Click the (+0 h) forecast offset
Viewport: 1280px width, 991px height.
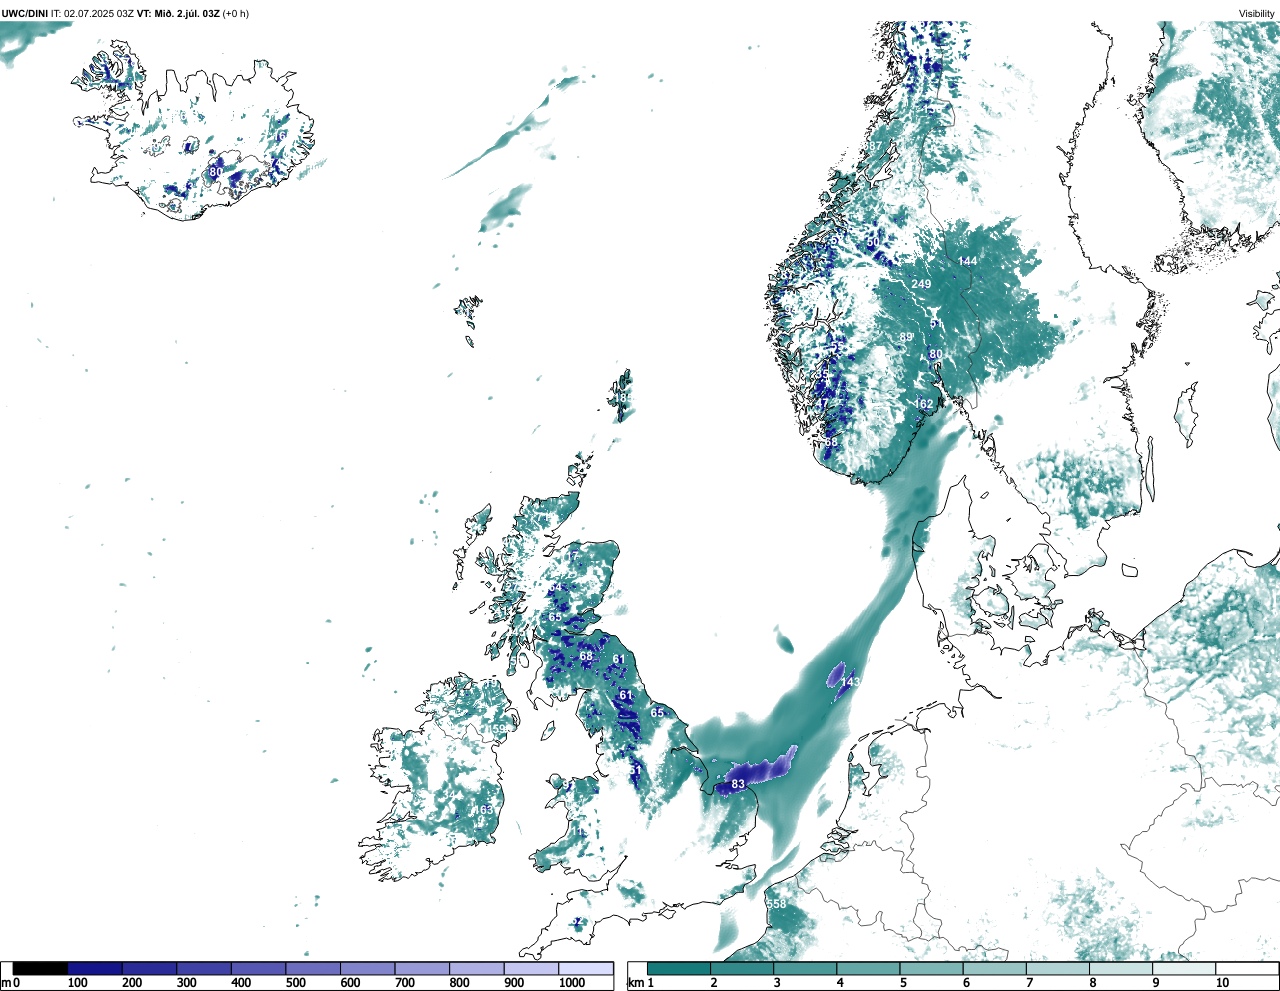pyautogui.click(x=235, y=14)
